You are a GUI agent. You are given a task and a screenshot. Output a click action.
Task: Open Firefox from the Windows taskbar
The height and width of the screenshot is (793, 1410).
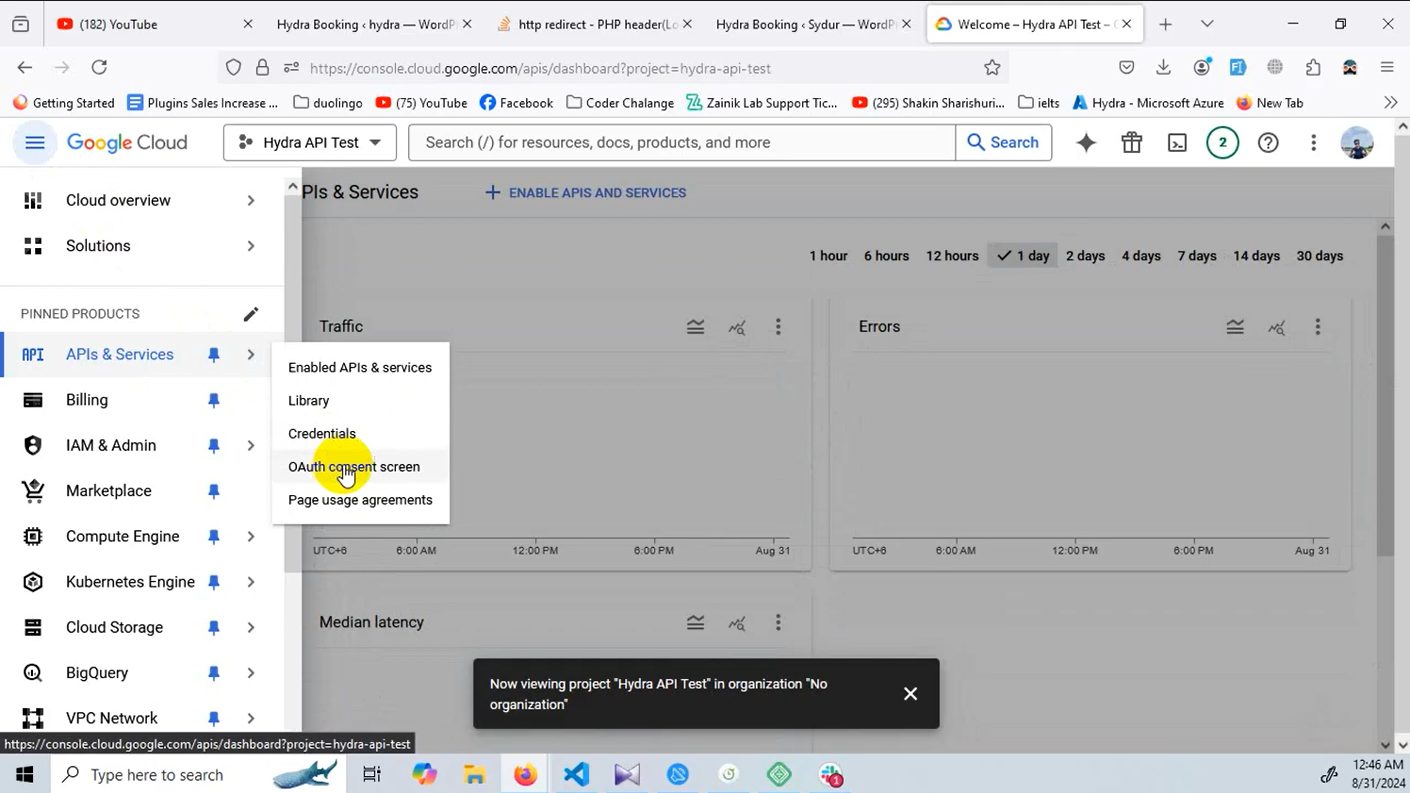[x=525, y=775]
